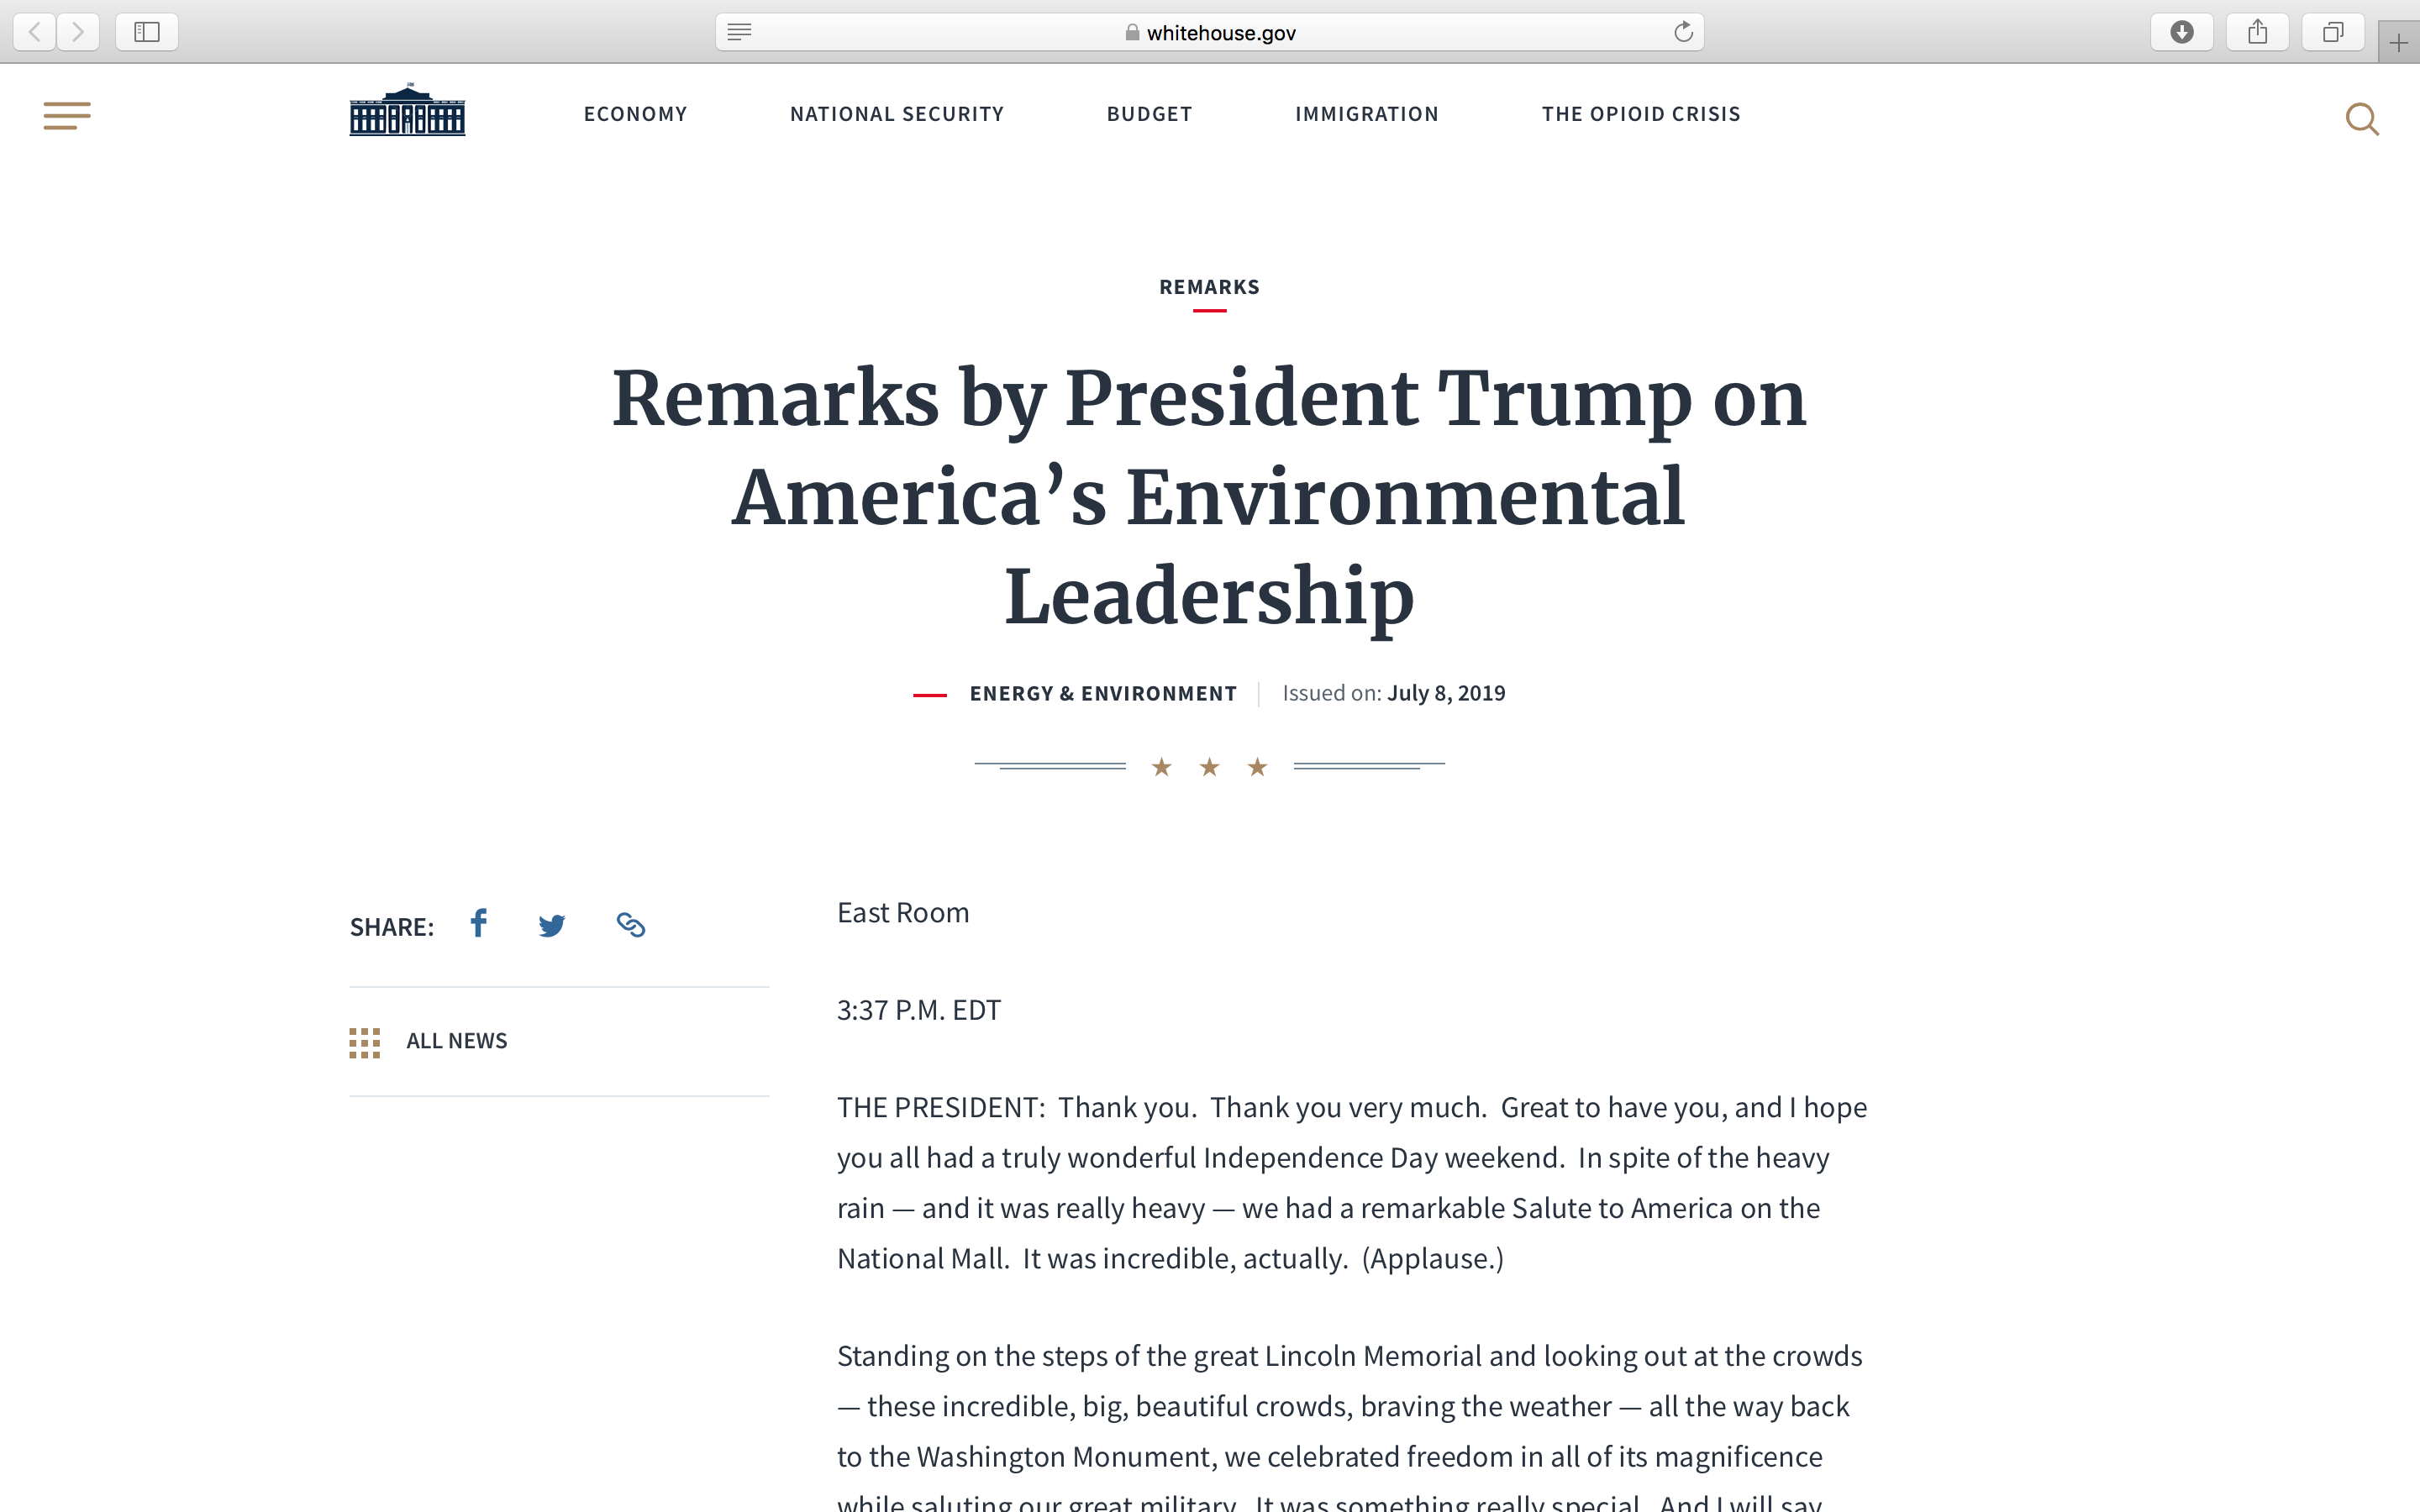2420x1512 pixels.
Task: Click the lock icon in address bar
Action: point(1132,32)
